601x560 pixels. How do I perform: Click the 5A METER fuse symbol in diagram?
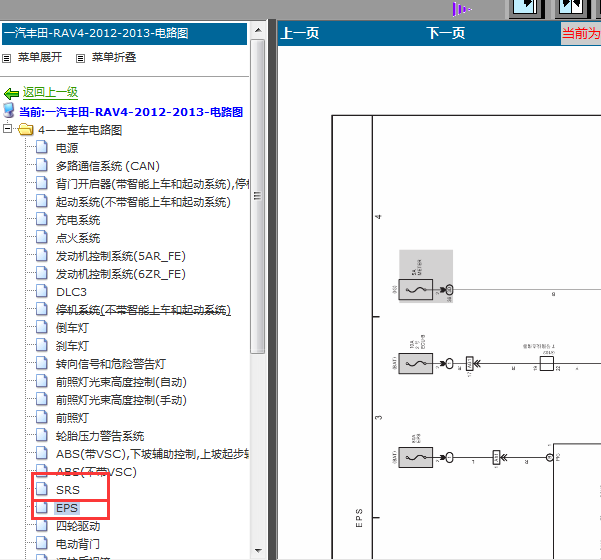(x=416, y=289)
